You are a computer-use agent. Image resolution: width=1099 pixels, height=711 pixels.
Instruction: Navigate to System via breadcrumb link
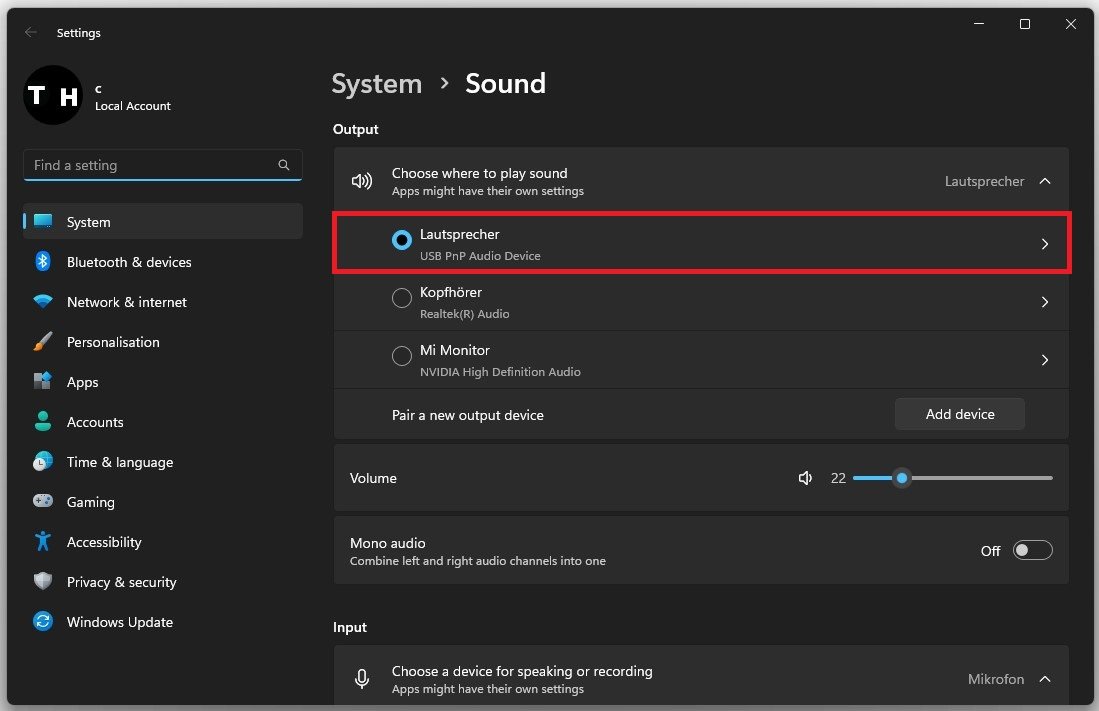[376, 83]
